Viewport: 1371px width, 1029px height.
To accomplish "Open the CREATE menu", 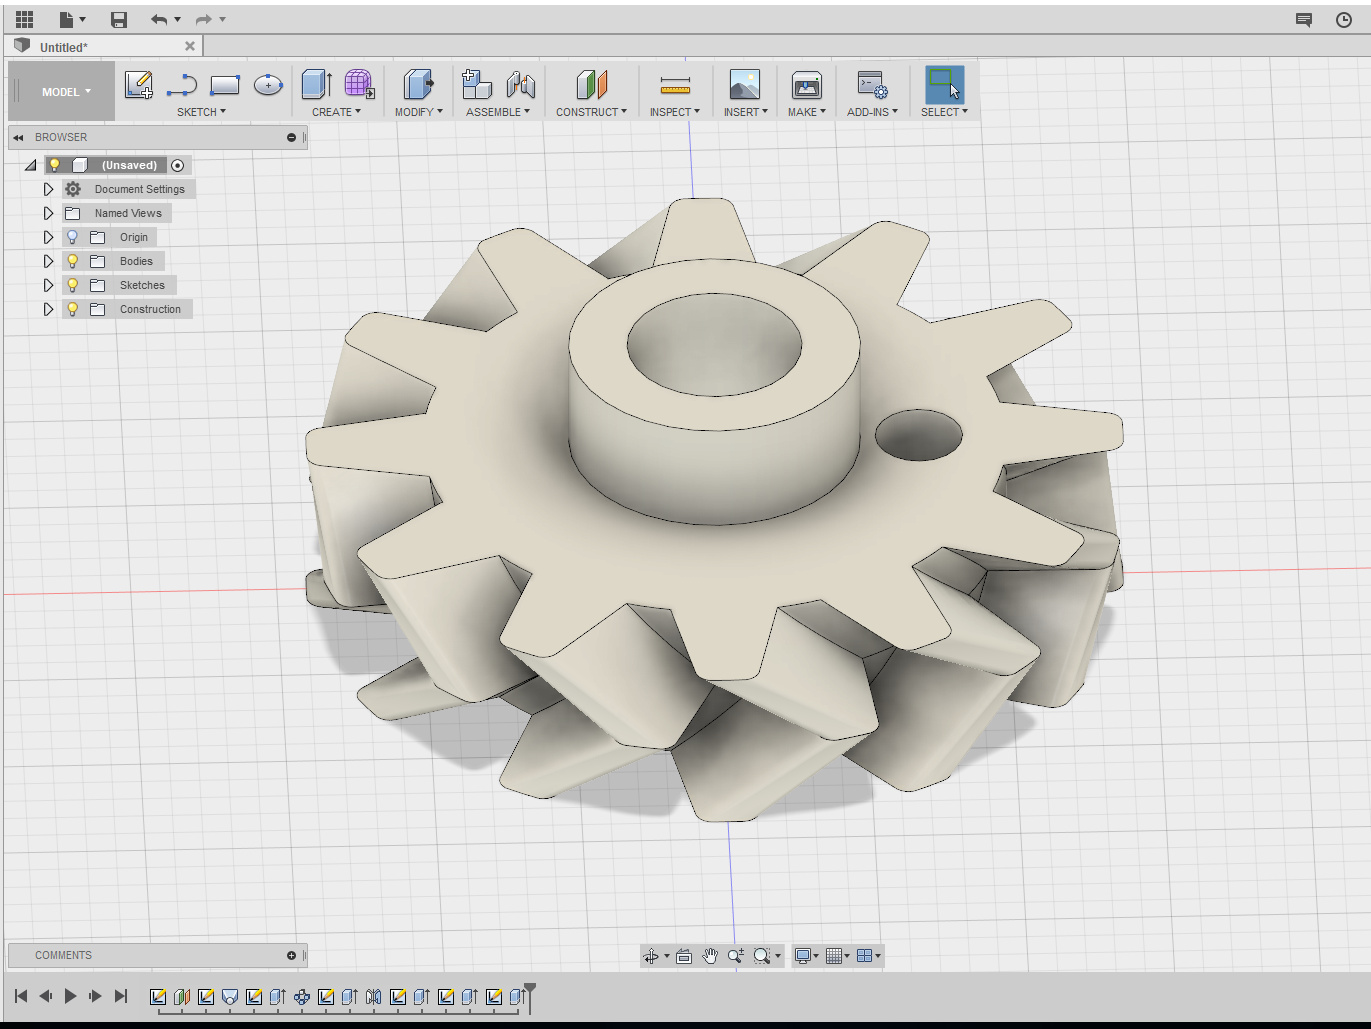I will pos(336,112).
